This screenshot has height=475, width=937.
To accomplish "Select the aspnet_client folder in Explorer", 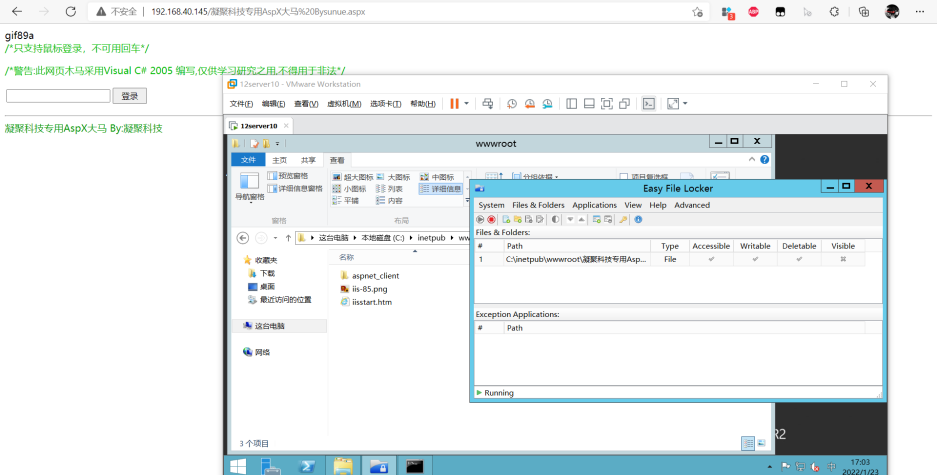I will coord(369,275).
